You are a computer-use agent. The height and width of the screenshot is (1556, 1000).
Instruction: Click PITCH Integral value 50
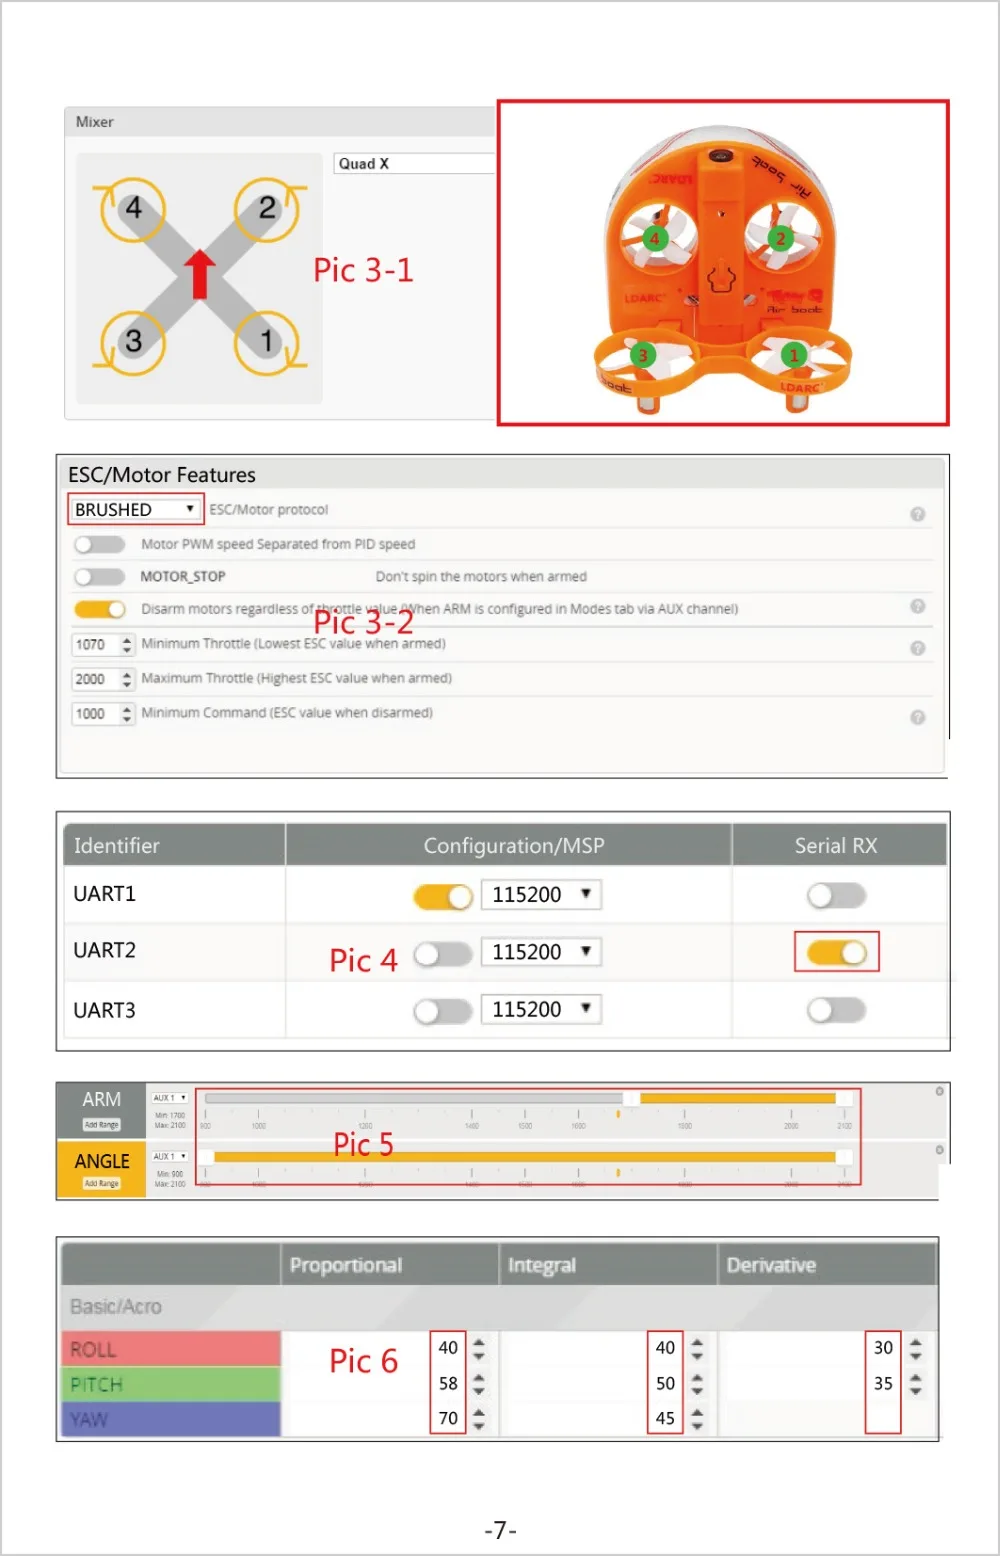[x=666, y=1384]
